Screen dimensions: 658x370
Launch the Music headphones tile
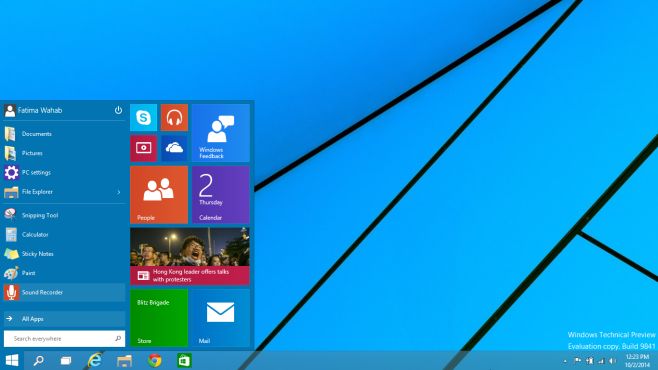[174, 117]
